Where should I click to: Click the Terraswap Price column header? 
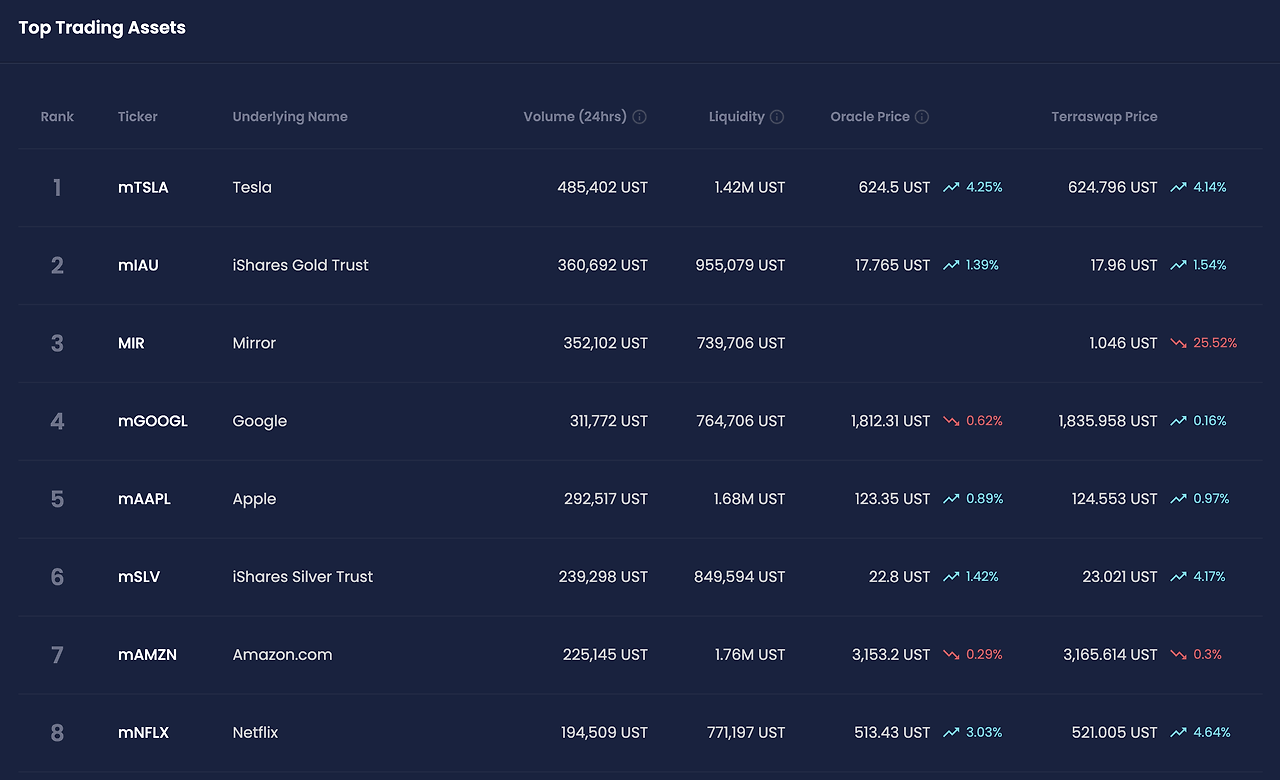pyautogui.click(x=1104, y=117)
